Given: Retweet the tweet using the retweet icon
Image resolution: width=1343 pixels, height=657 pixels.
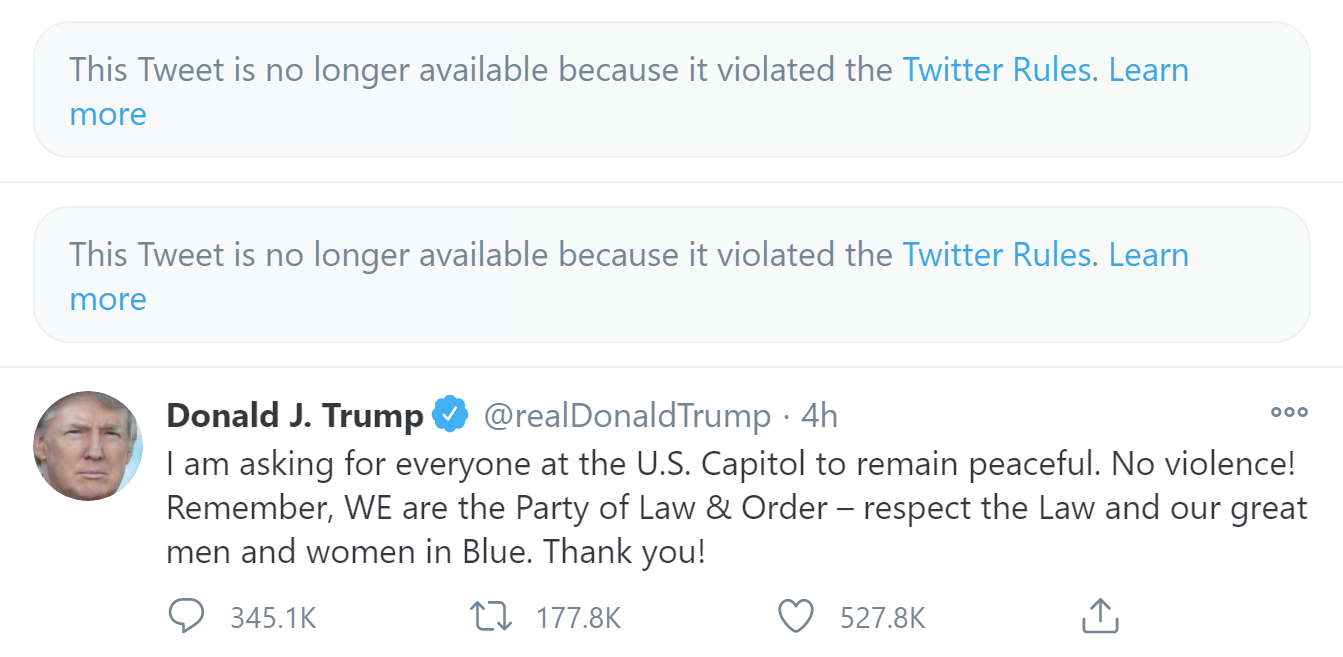Looking at the screenshot, I should (491, 617).
